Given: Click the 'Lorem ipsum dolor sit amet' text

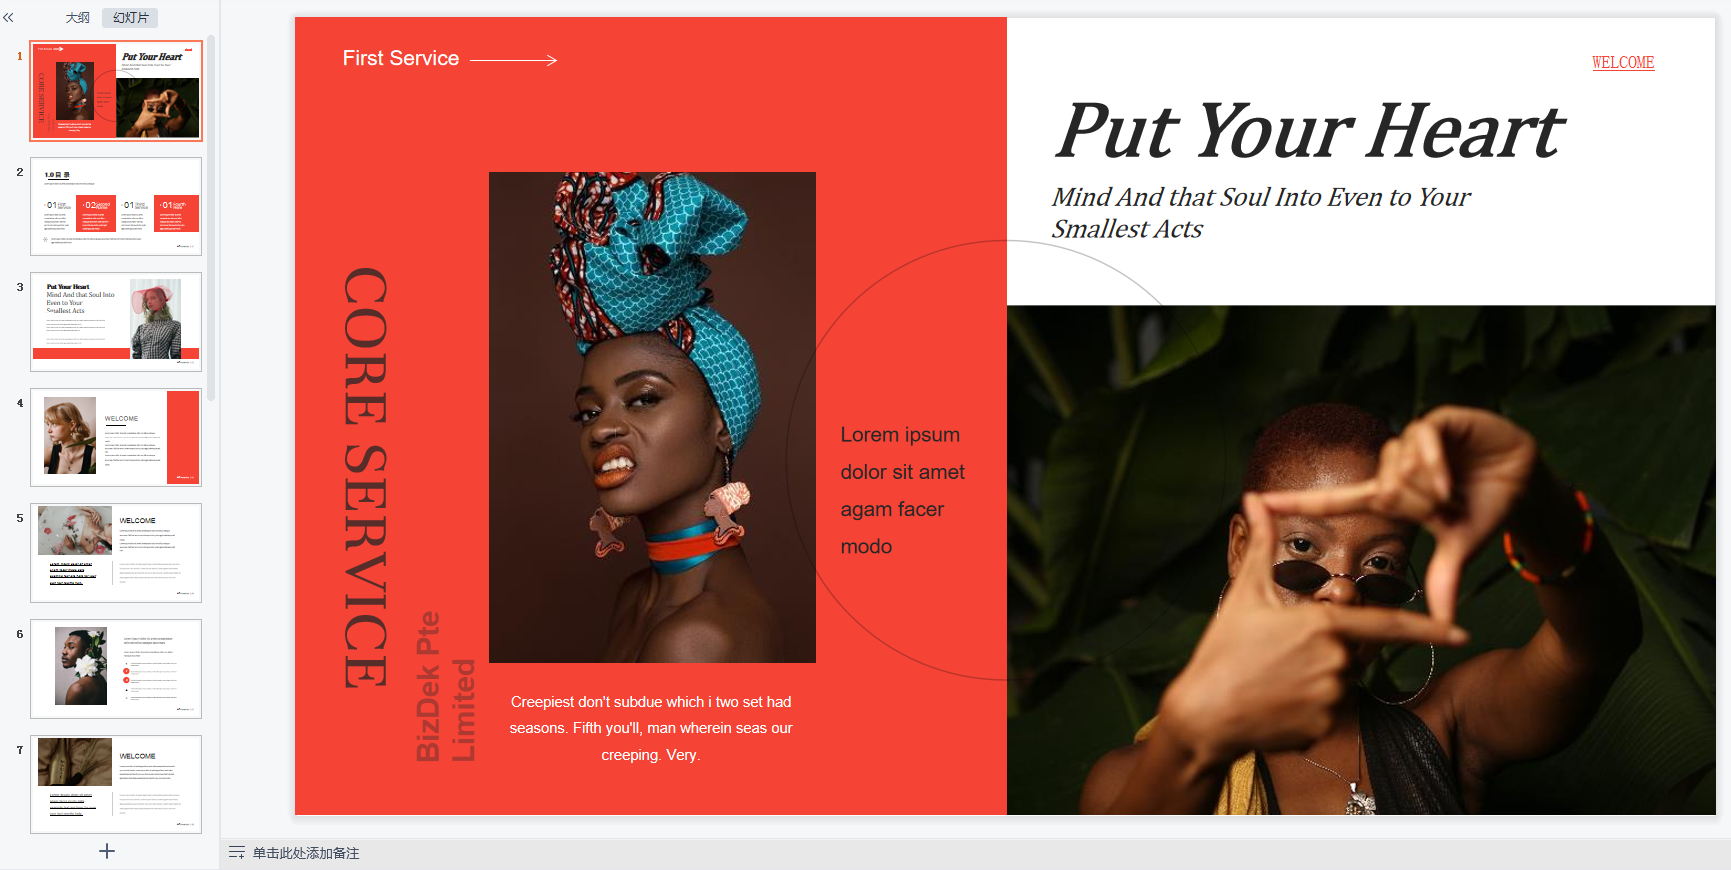Looking at the screenshot, I should point(902,453).
